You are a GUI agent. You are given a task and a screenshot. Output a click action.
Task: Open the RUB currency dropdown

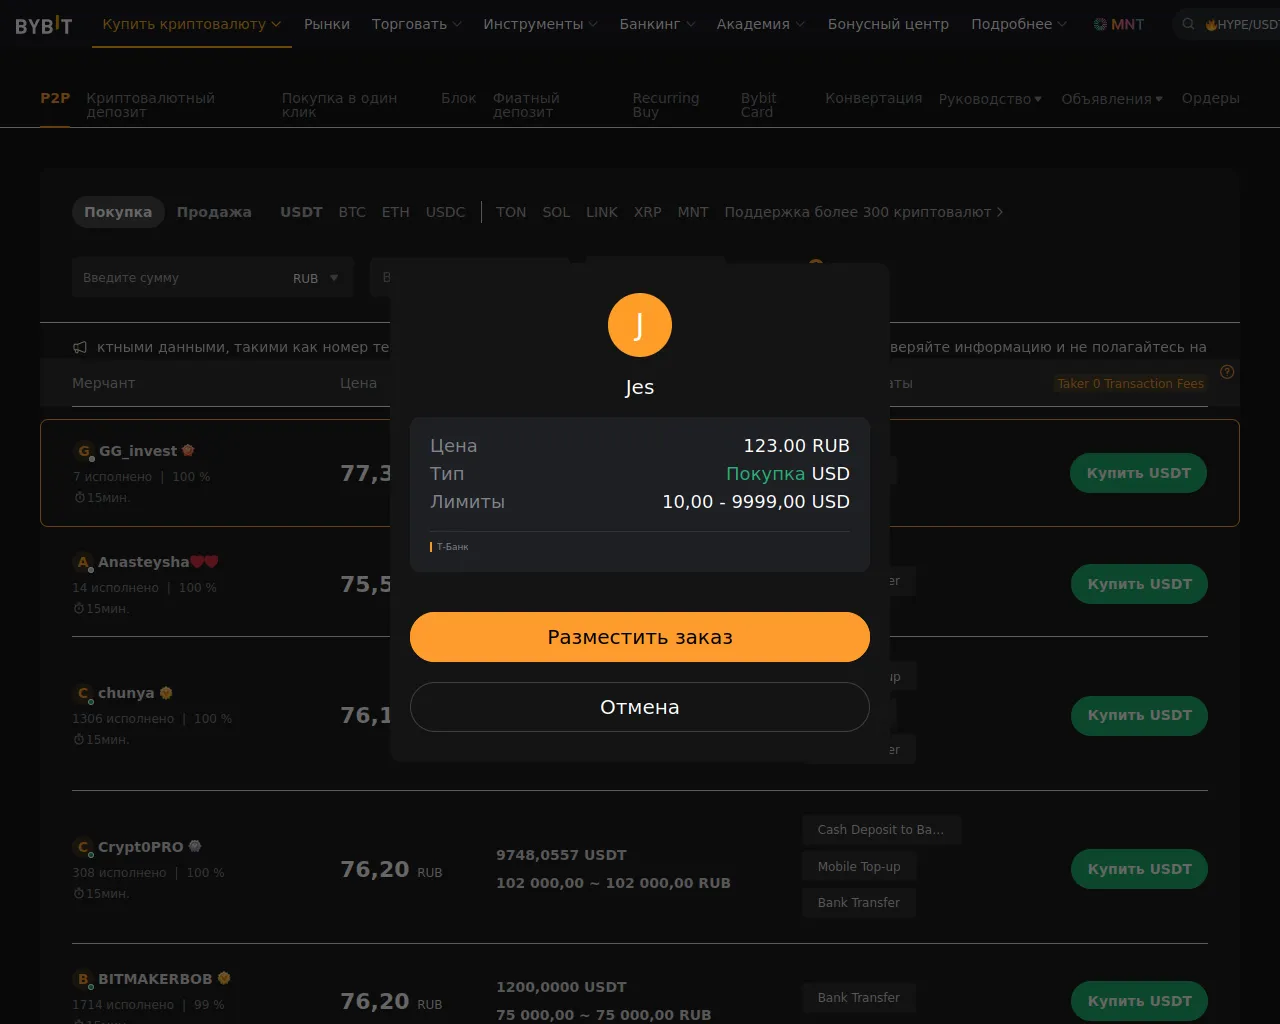[x=316, y=278]
